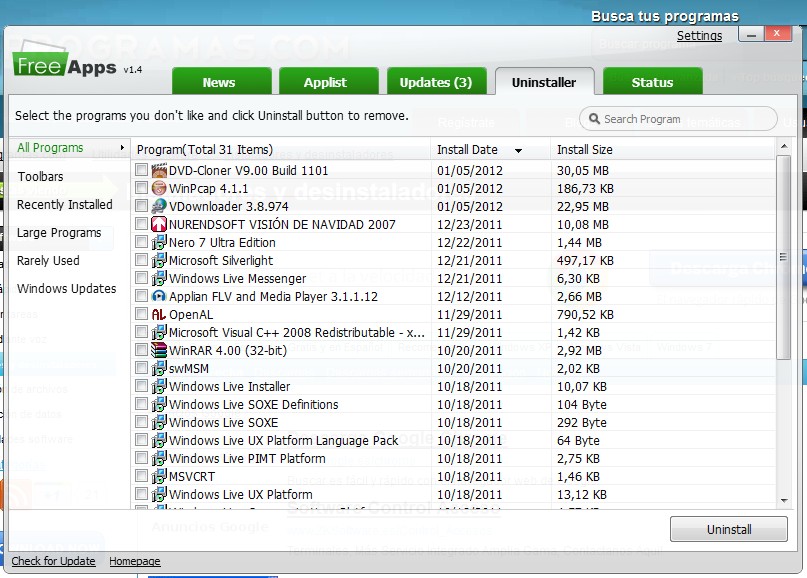Click the Windows Live Installer icon
The width and height of the screenshot is (807, 578).
click(x=159, y=387)
